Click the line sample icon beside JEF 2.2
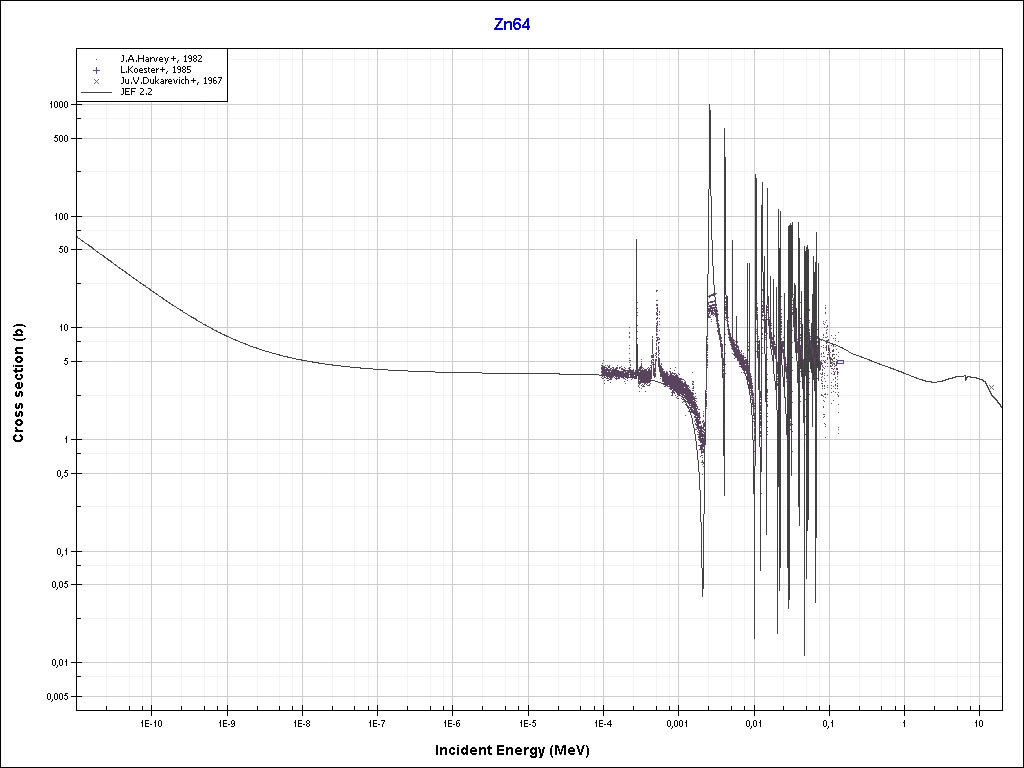The width and height of the screenshot is (1024, 768). (96, 92)
